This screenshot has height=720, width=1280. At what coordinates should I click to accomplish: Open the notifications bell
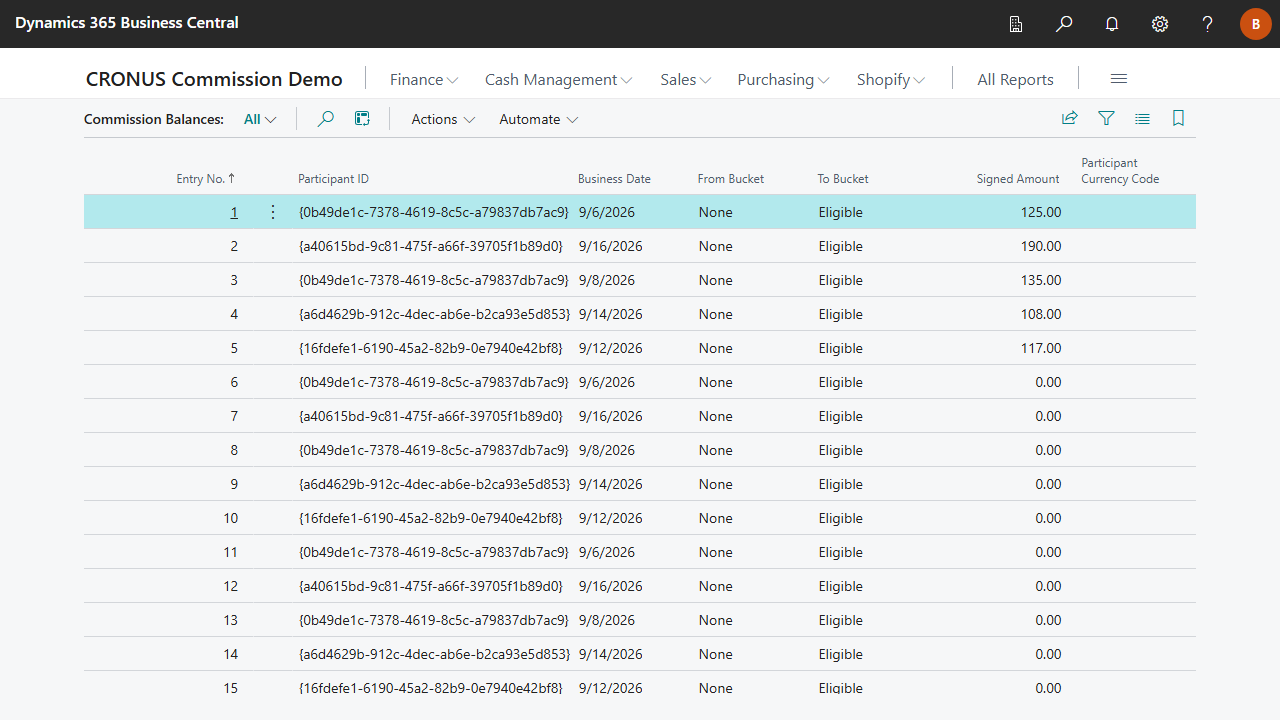1112,24
